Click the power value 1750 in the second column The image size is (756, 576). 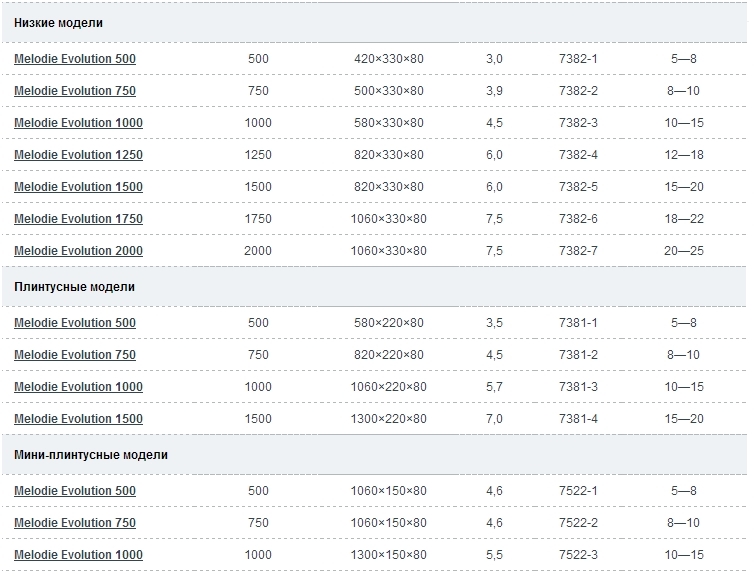[x=258, y=219]
